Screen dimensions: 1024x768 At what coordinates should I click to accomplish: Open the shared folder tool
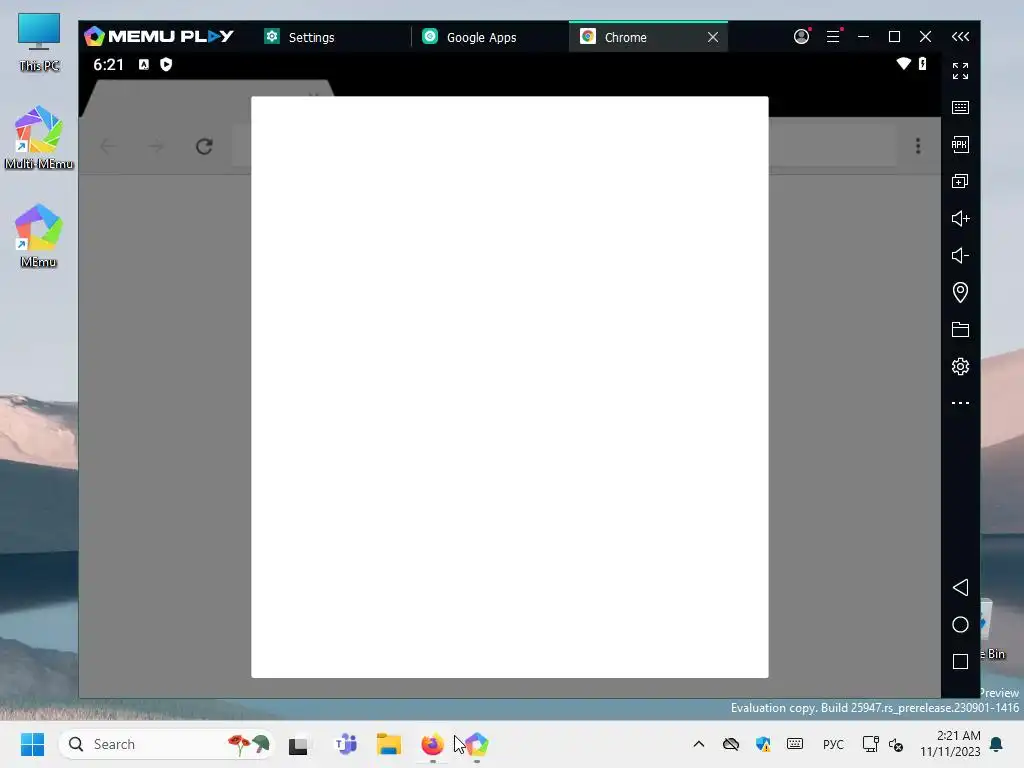[960, 330]
